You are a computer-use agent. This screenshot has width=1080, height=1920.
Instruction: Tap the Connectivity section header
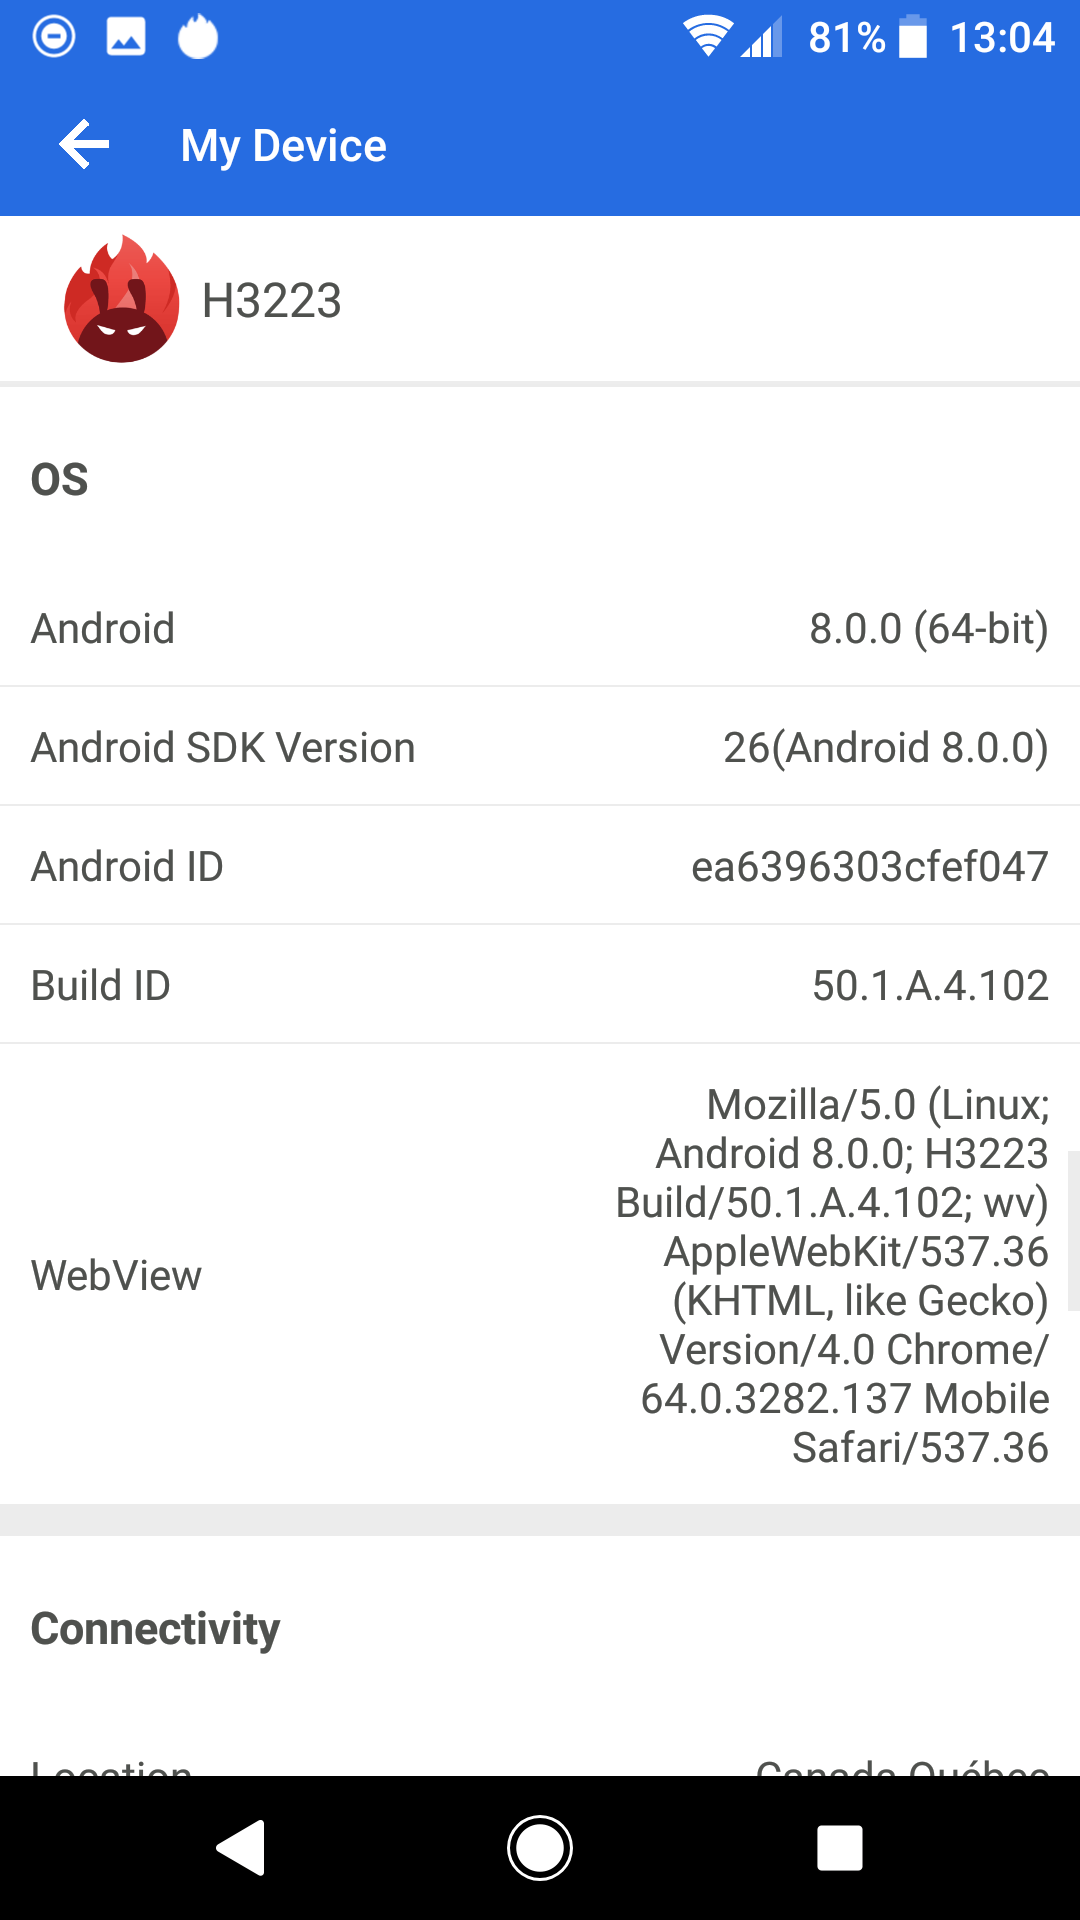156,1629
